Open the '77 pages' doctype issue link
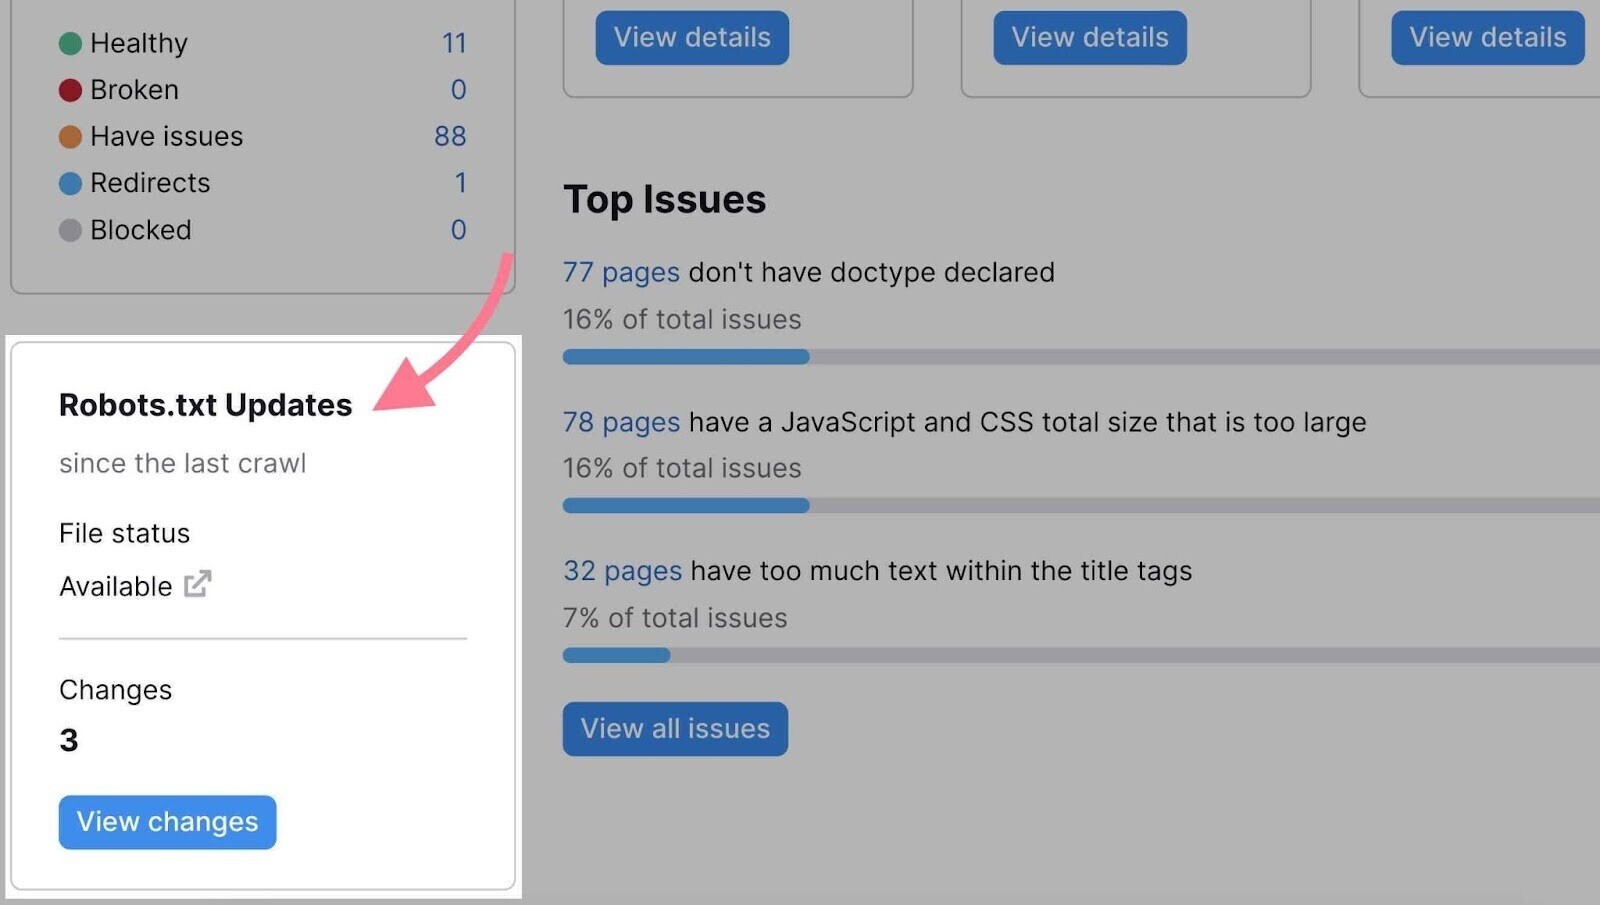The image size is (1600, 905). [621, 272]
